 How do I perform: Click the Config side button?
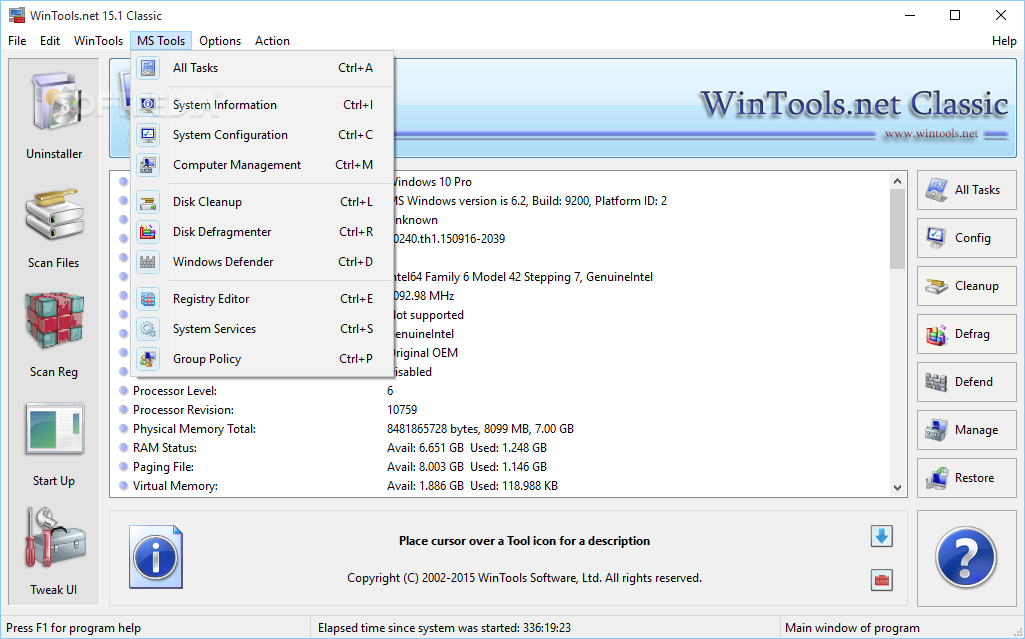[x=966, y=238]
